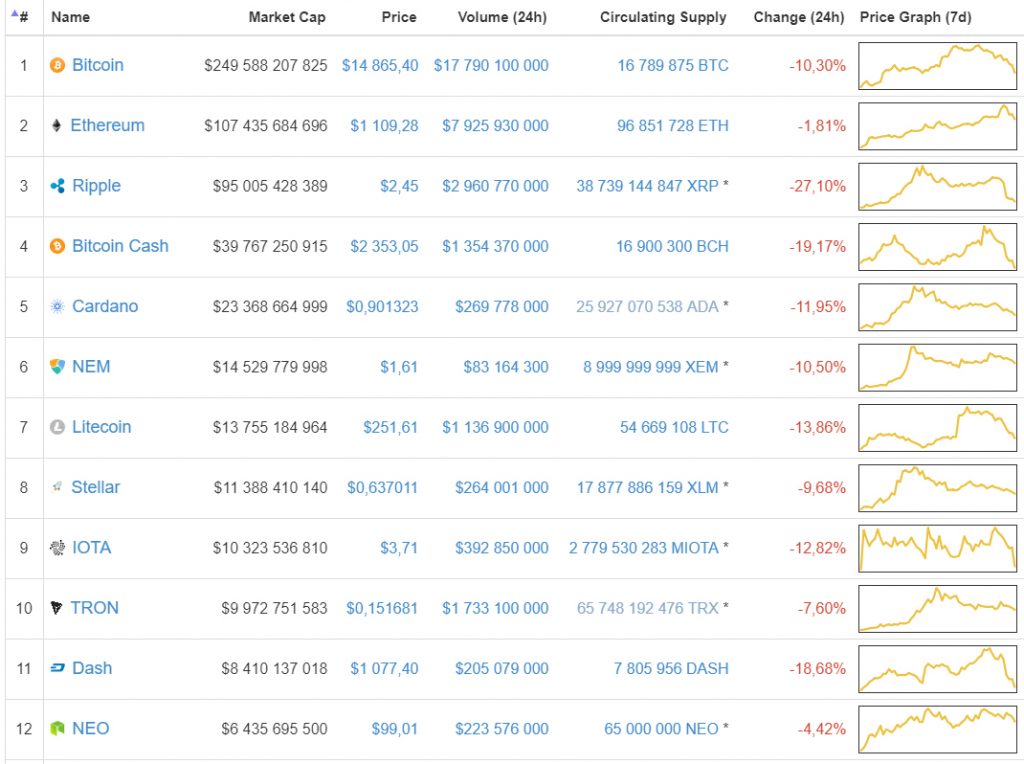This screenshot has width=1024, height=764.
Task: Click Bitcoin price $14 865,40 link
Action: (x=380, y=66)
